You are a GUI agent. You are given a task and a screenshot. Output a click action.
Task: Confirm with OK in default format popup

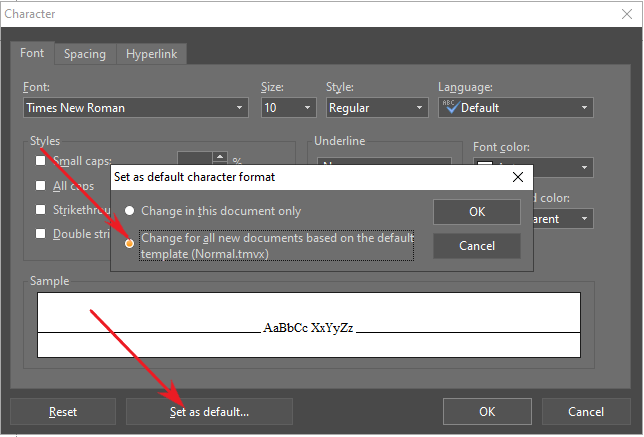point(477,212)
